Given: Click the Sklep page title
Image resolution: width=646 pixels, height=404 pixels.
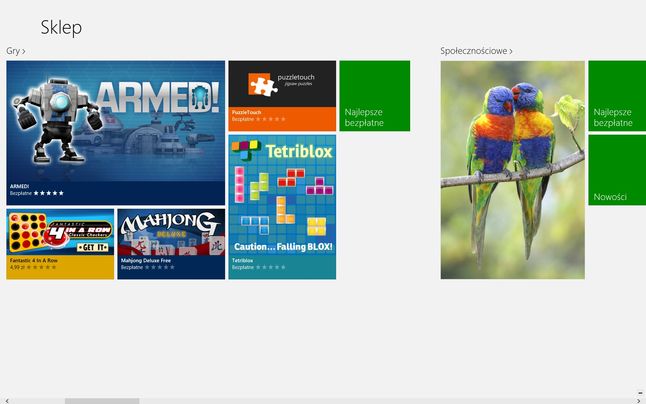Looking at the screenshot, I should pos(61,28).
